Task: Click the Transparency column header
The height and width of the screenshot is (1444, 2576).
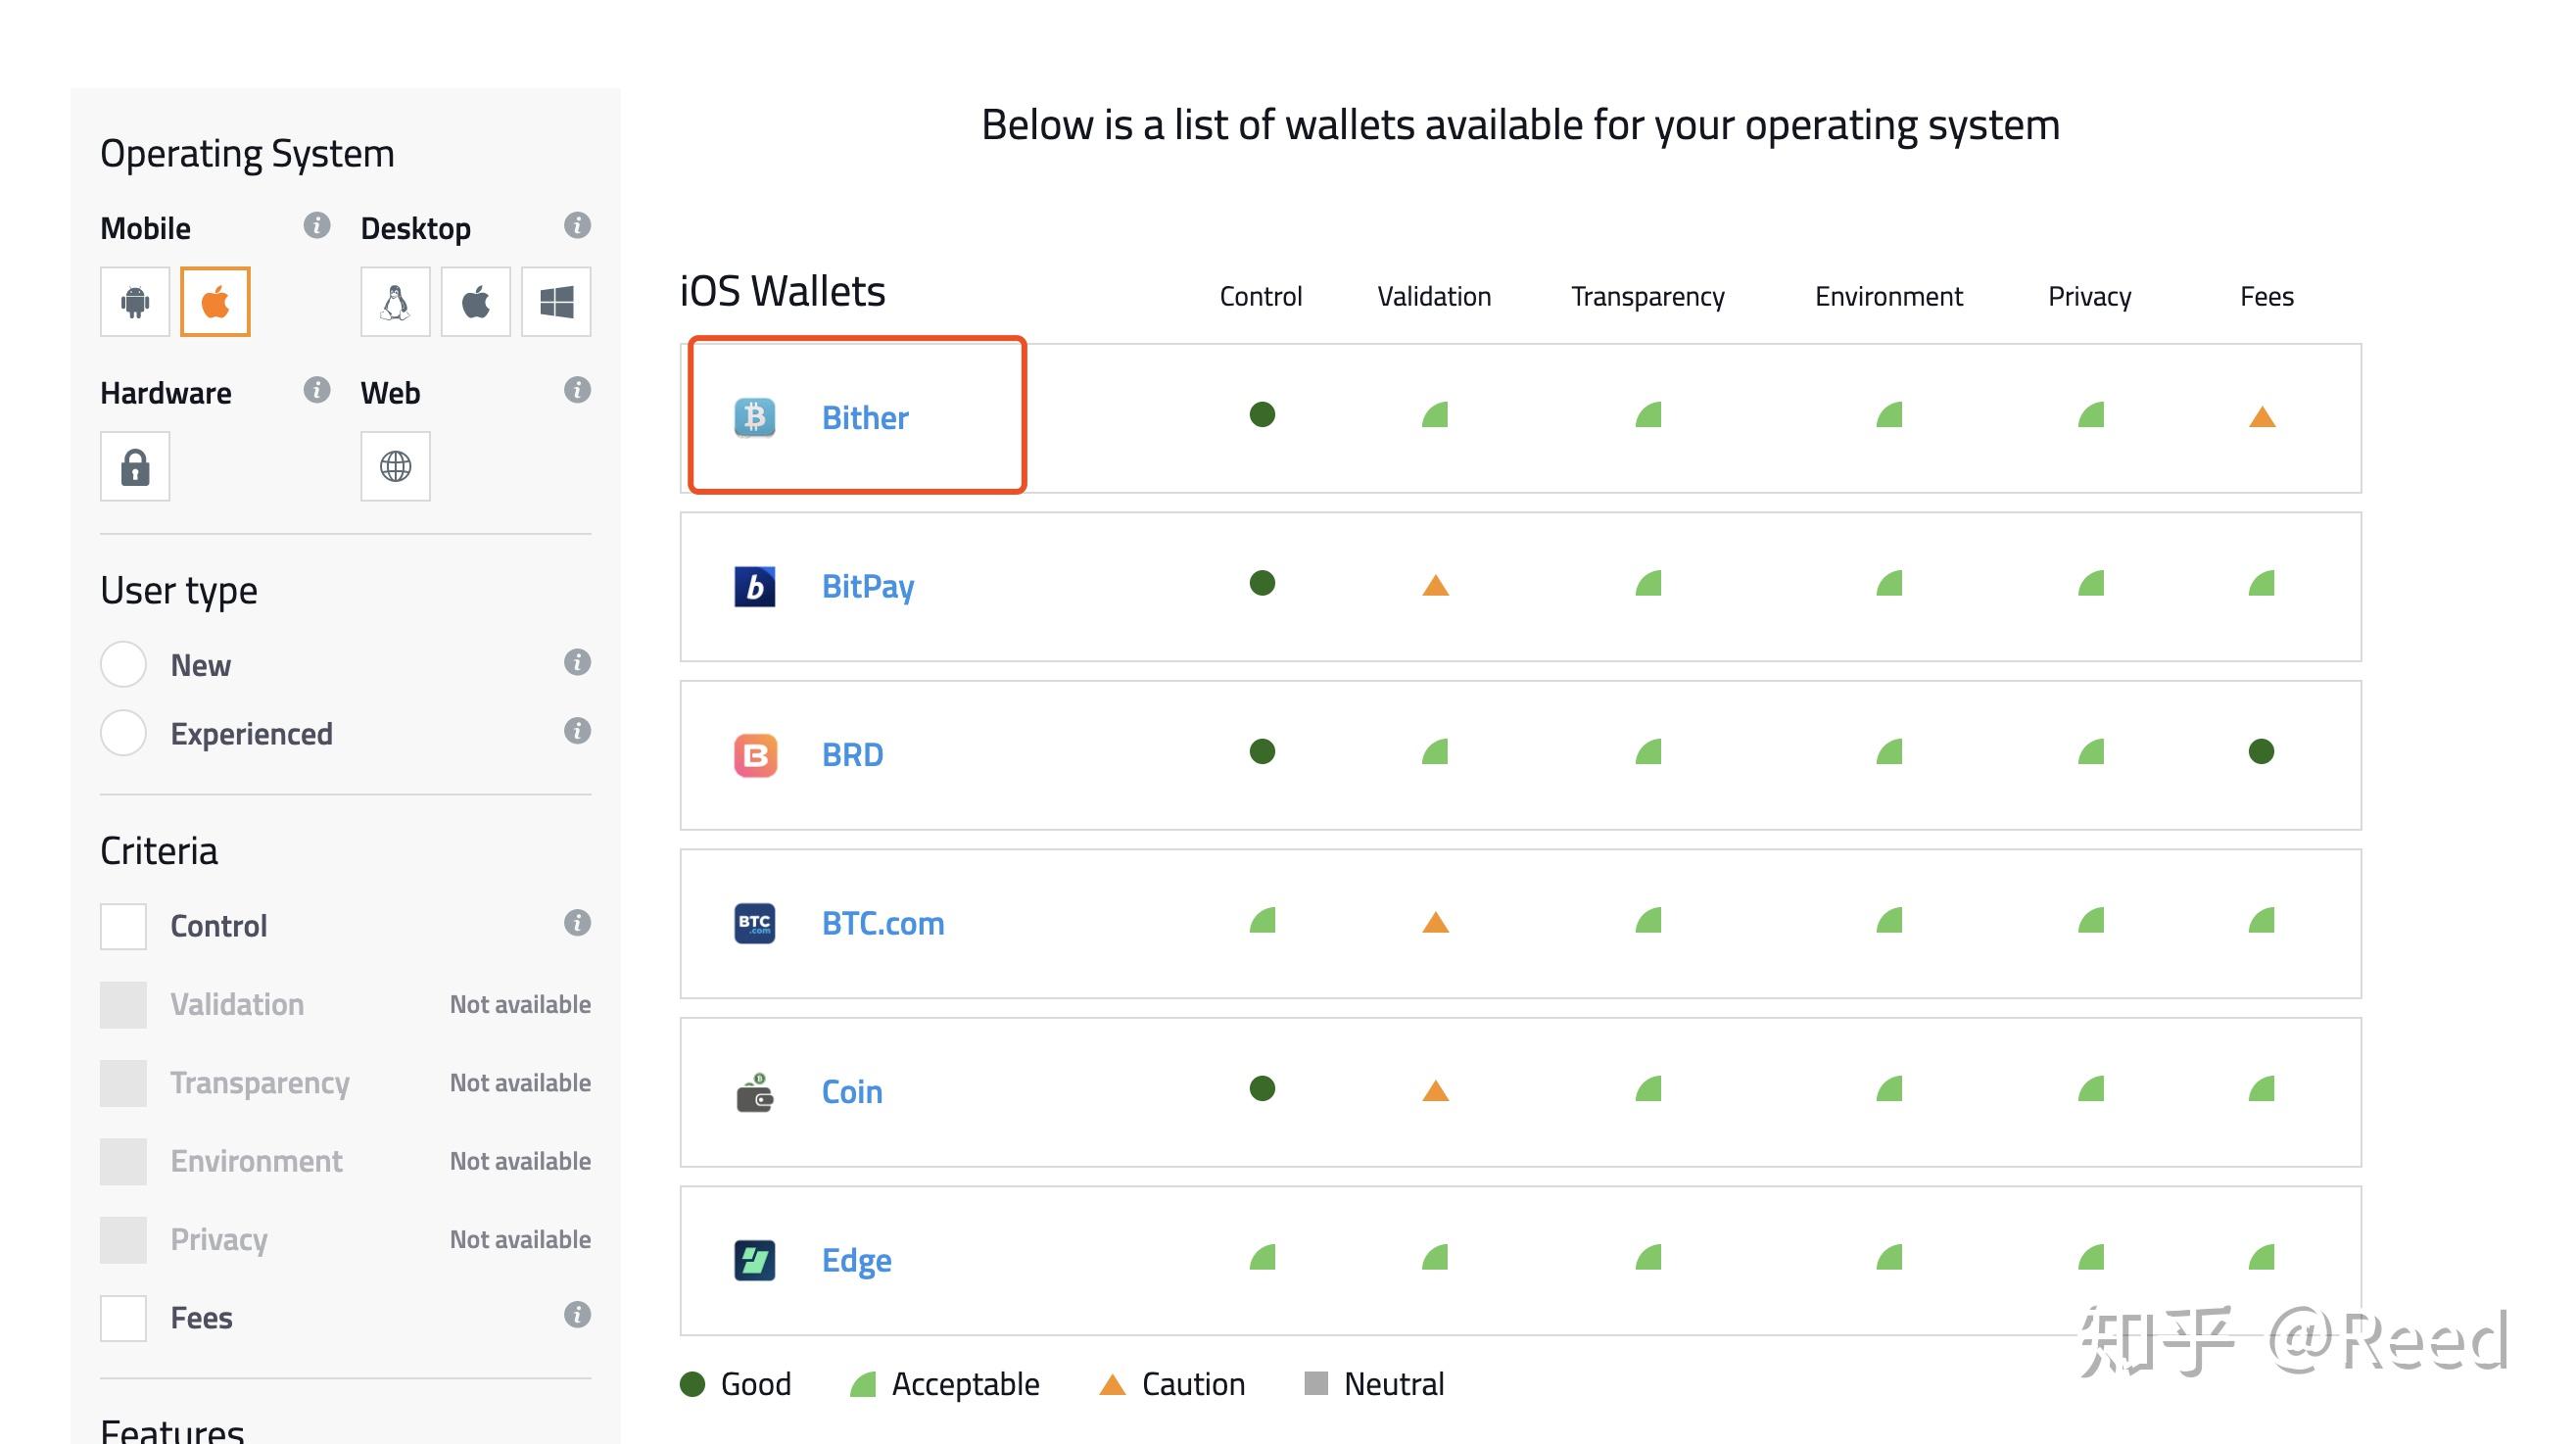Action: (1648, 297)
